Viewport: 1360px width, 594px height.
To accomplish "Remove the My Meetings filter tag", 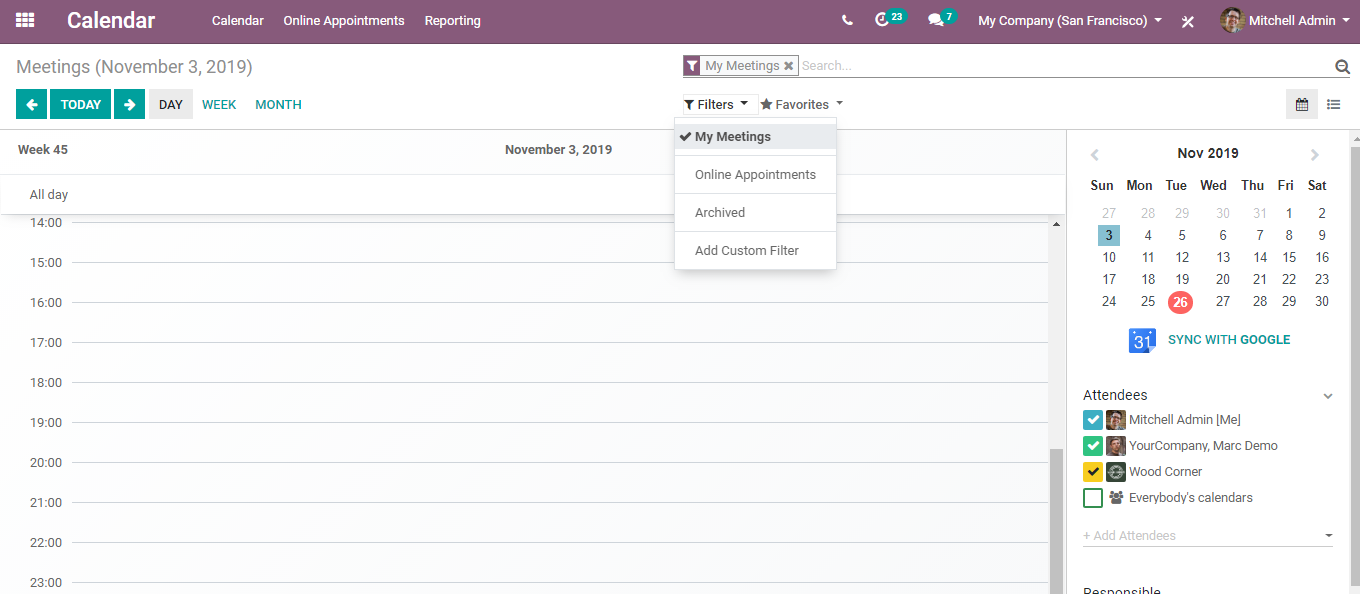I will pyautogui.click(x=789, y=66).
